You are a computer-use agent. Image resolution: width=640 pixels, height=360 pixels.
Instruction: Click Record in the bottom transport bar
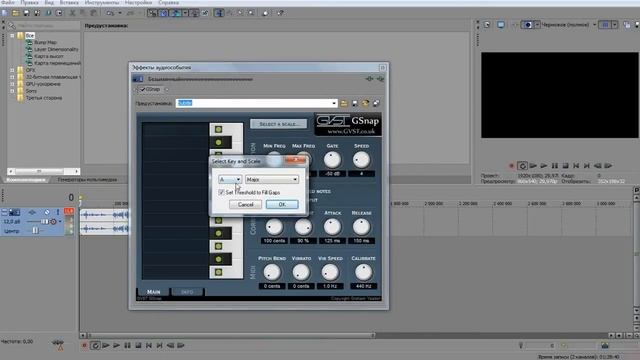click(x=84, y=345)
